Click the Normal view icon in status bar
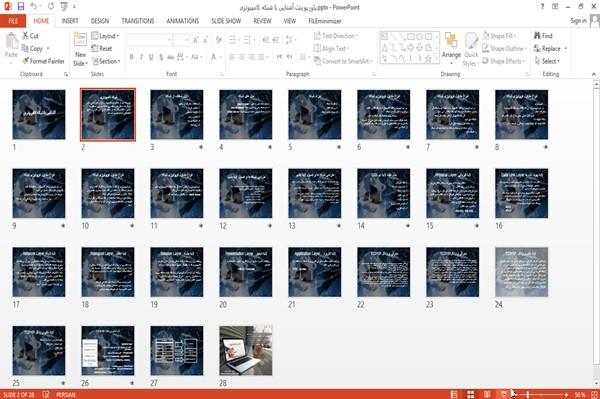This screenshot has height=399, width=600. click(454, 394)
